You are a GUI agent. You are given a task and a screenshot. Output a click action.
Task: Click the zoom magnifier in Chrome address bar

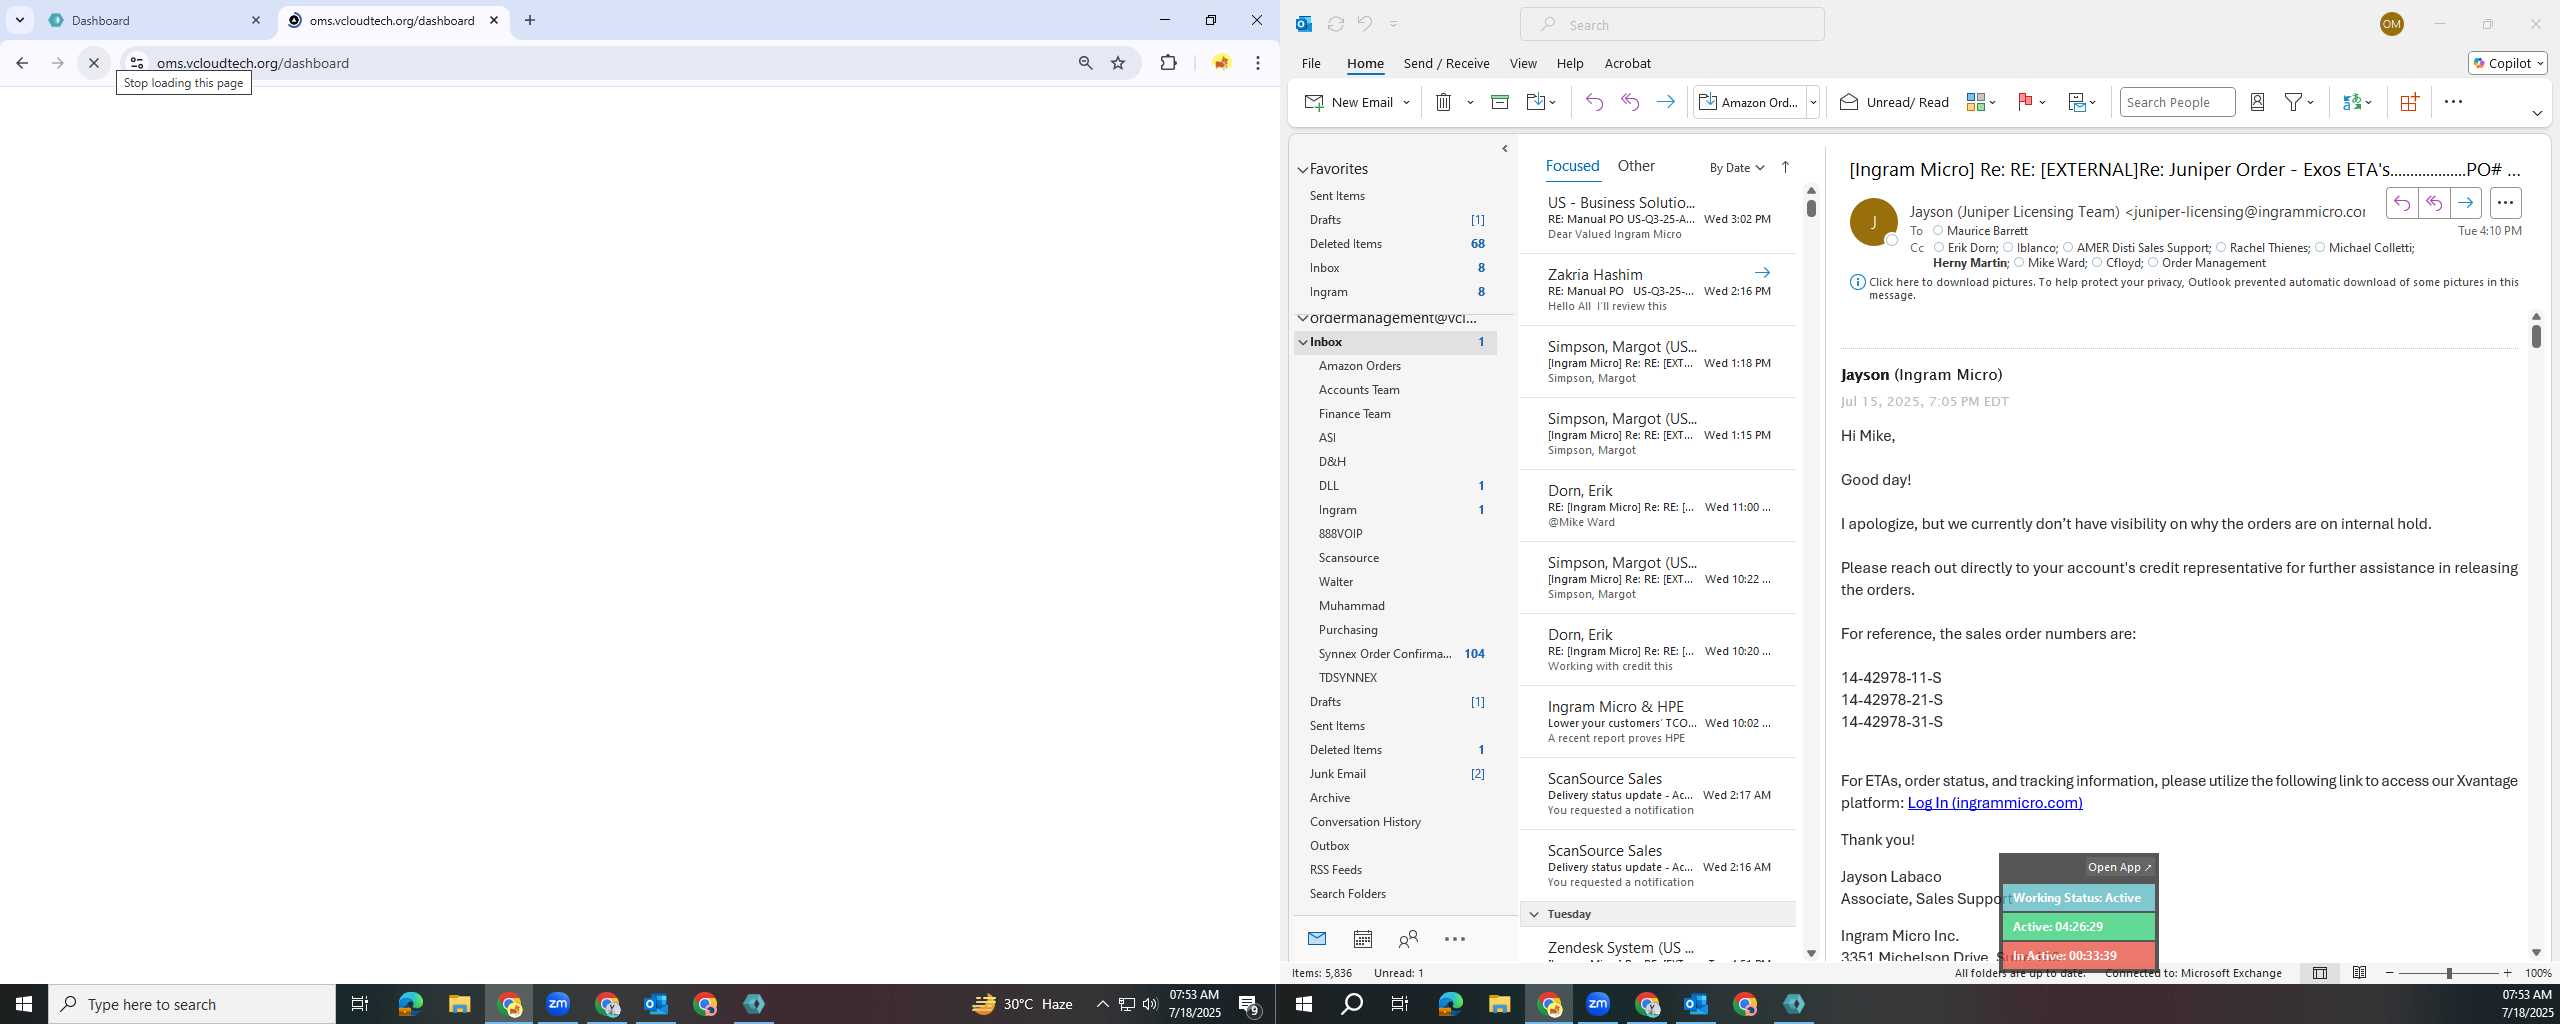click(x=1085, y=63)
